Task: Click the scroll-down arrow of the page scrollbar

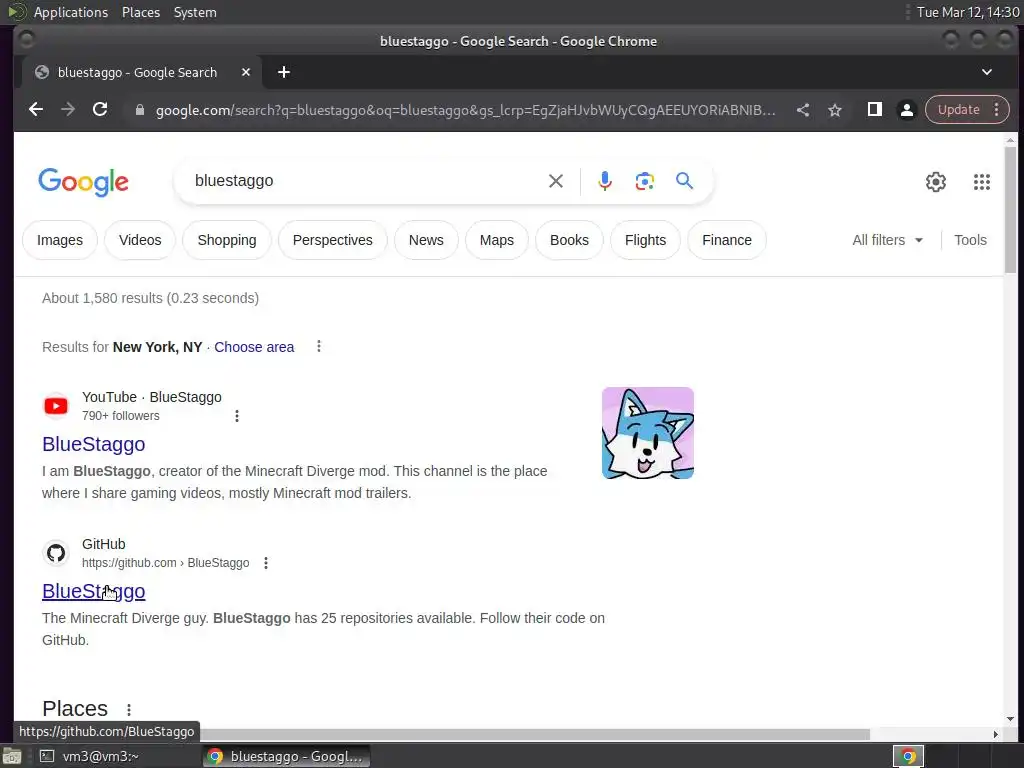Action: [x=1010, y=719]
